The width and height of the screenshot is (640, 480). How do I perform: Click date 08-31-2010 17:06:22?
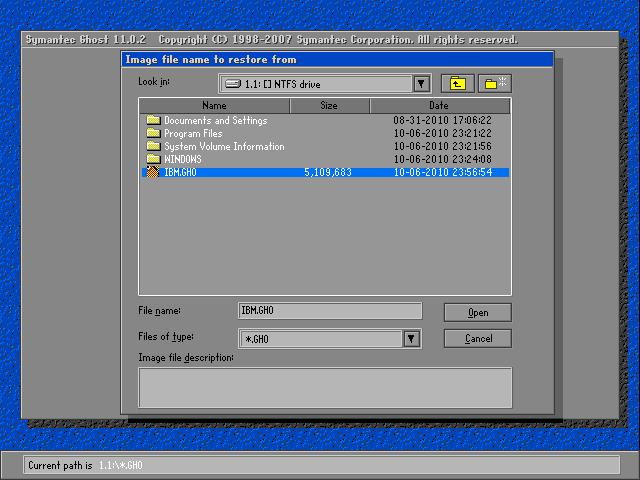point(442,120)
